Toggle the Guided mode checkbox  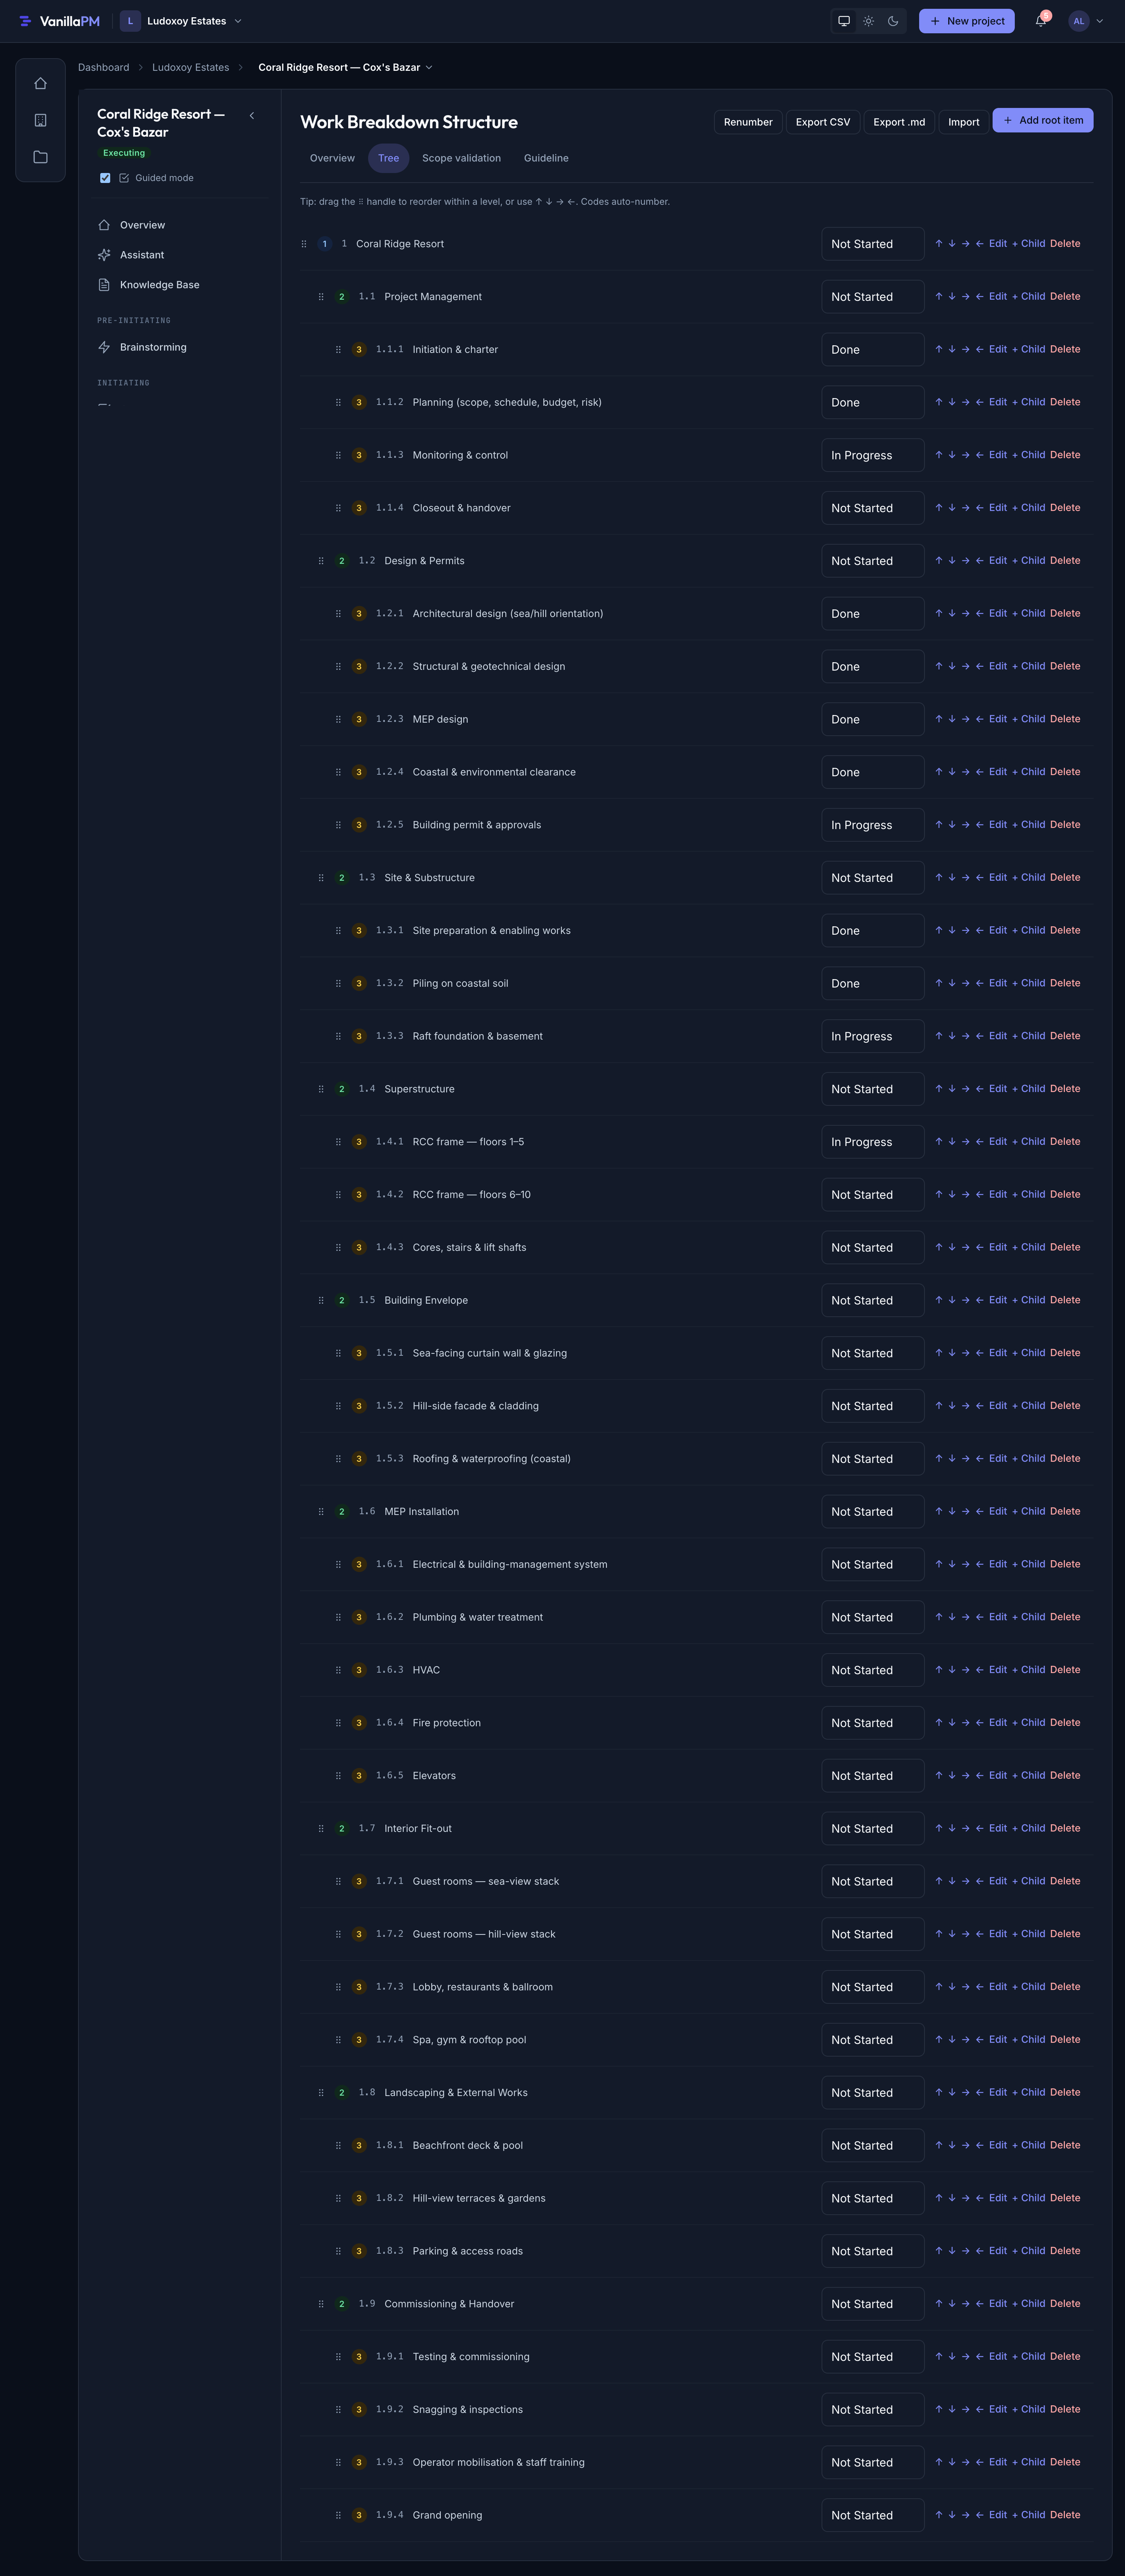(x=105, y=178)
